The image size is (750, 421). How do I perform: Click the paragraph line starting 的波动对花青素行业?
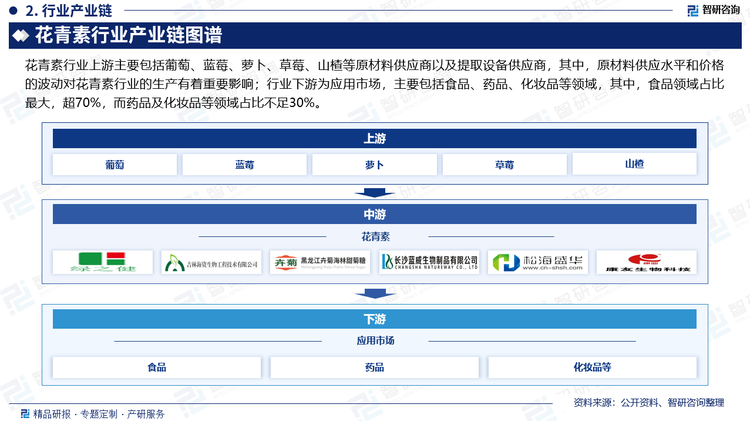point(375,84)
